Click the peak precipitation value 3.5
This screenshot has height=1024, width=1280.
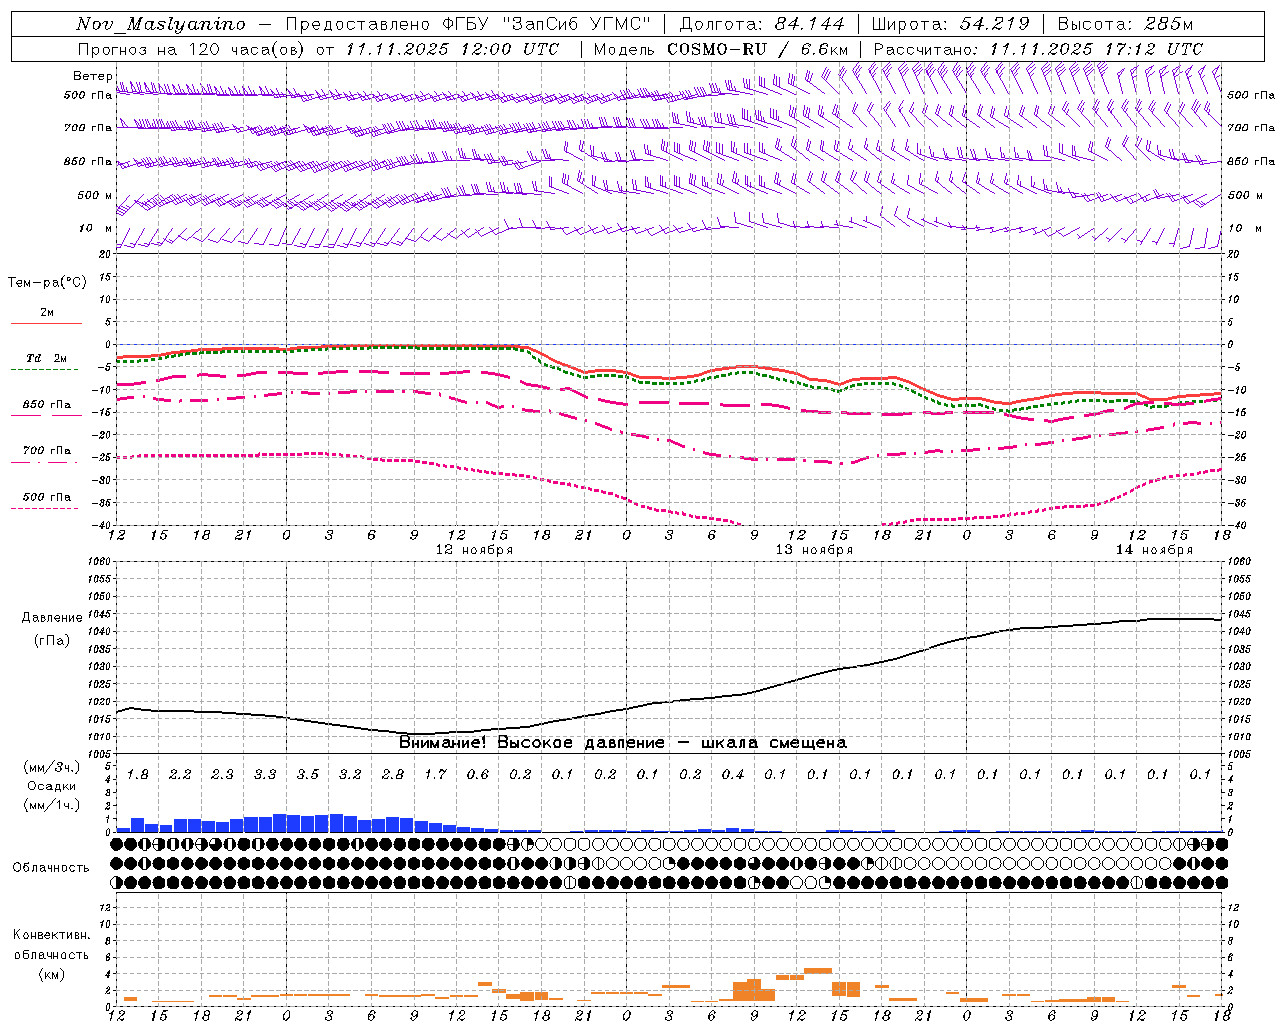point(308,775)
